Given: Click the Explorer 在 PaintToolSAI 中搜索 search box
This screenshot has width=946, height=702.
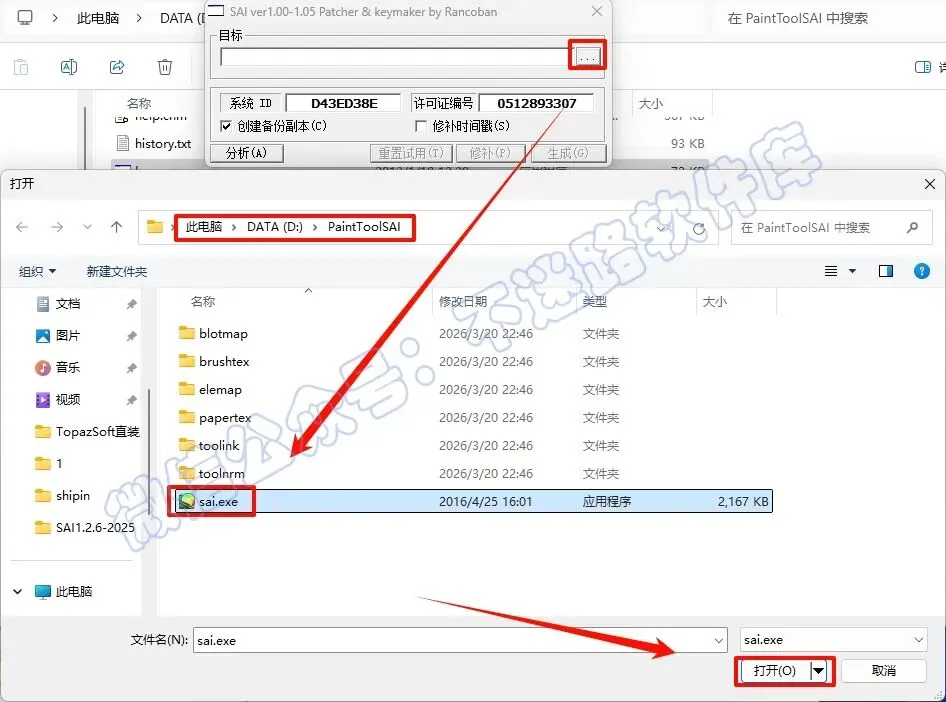Looking at the screenshot, I should 798,18.
